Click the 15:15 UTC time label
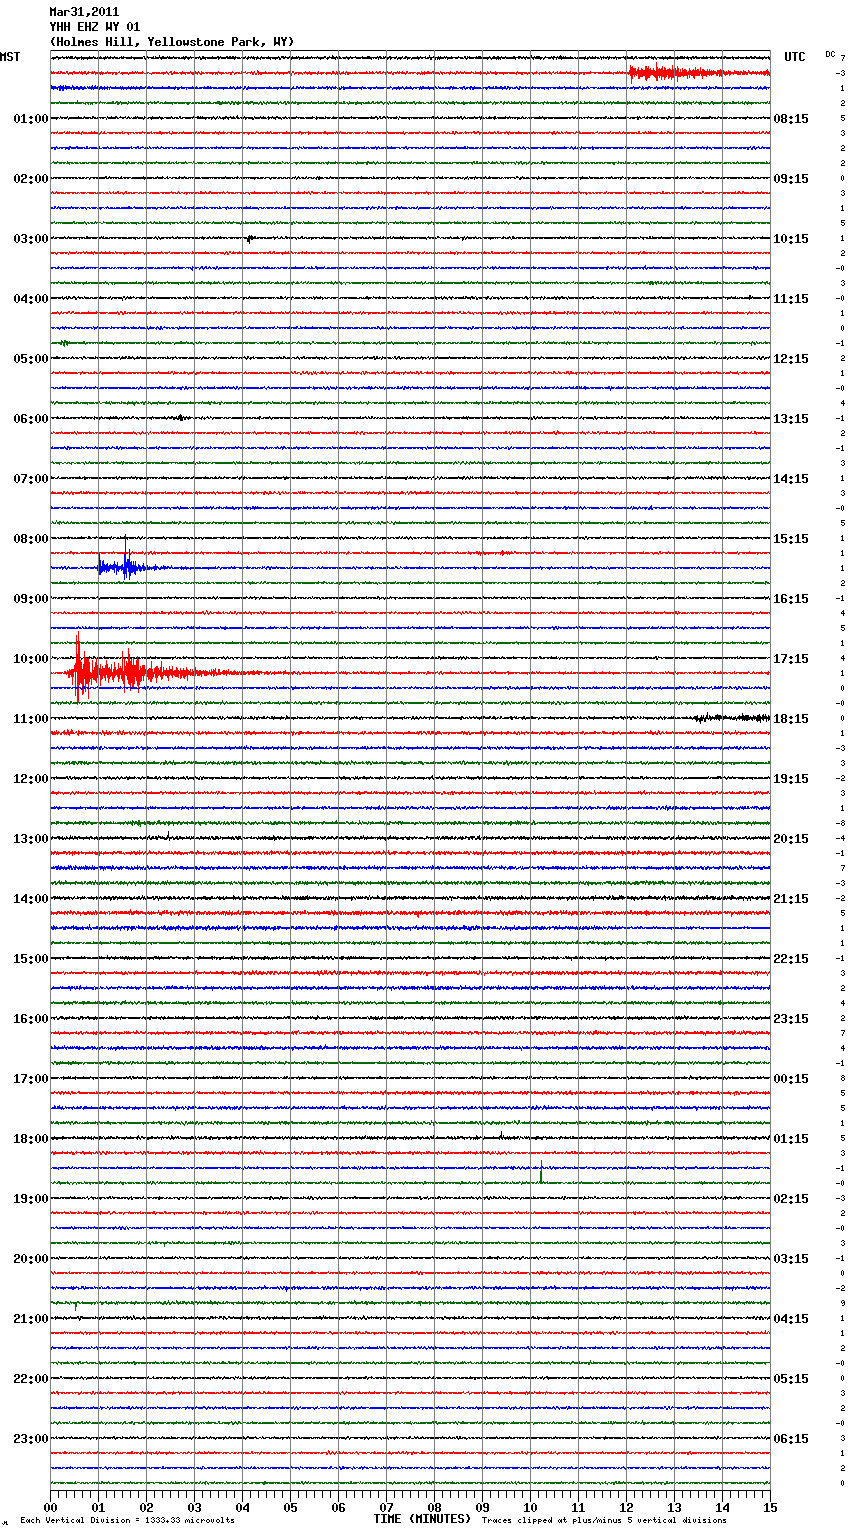This screenshot has height=1534, width=850. click(x=791, y=539)
